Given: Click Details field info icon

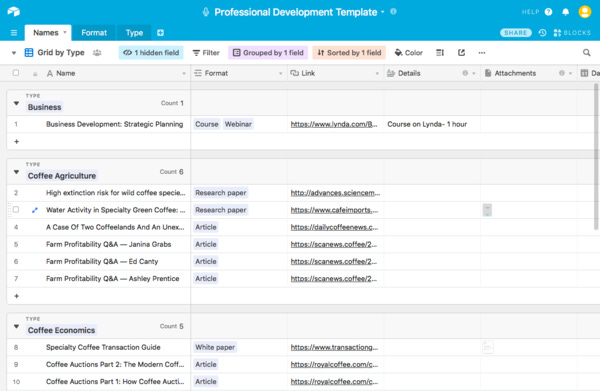Looking at the screenshot, I should pyautogui.click(x=465, y=73).
